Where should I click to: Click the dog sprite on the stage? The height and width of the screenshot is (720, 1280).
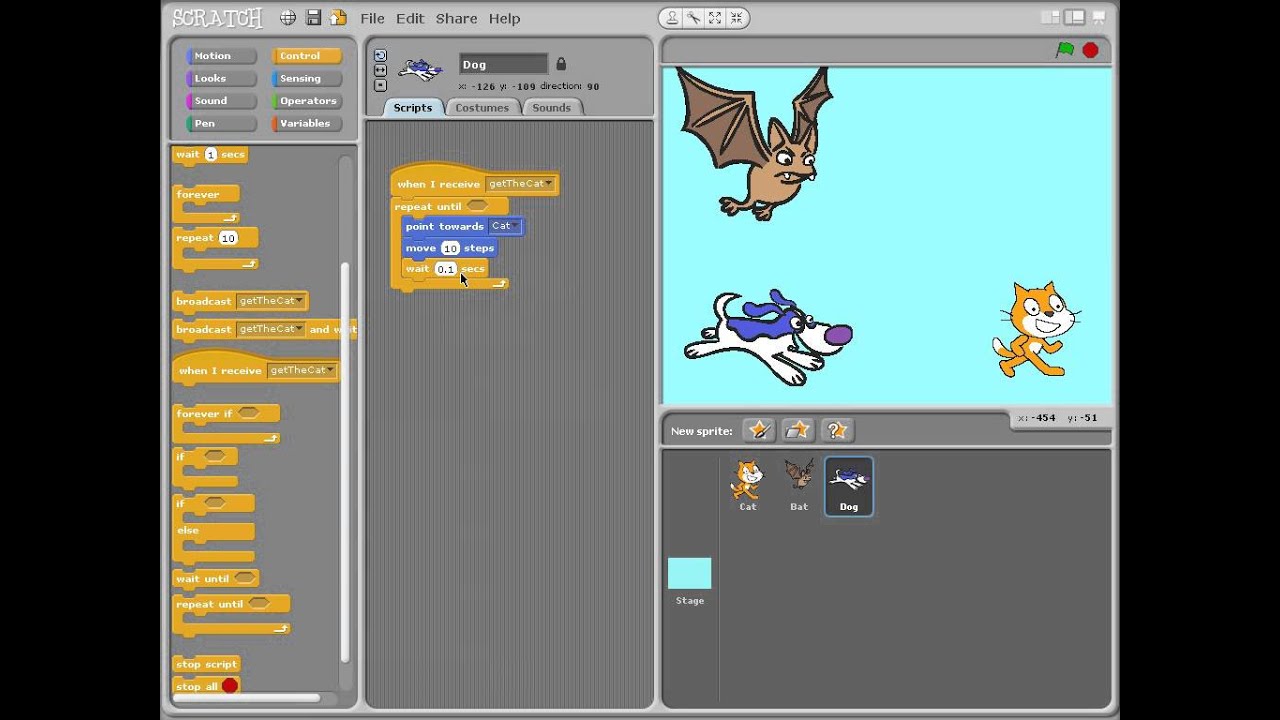[768, 338]
